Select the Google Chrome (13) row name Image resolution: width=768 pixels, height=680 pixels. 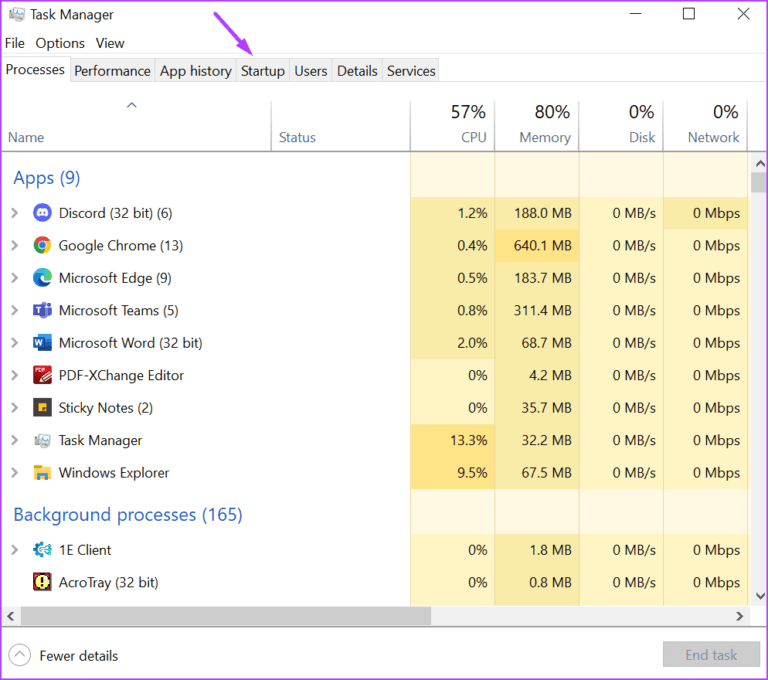tap(120, 245)
